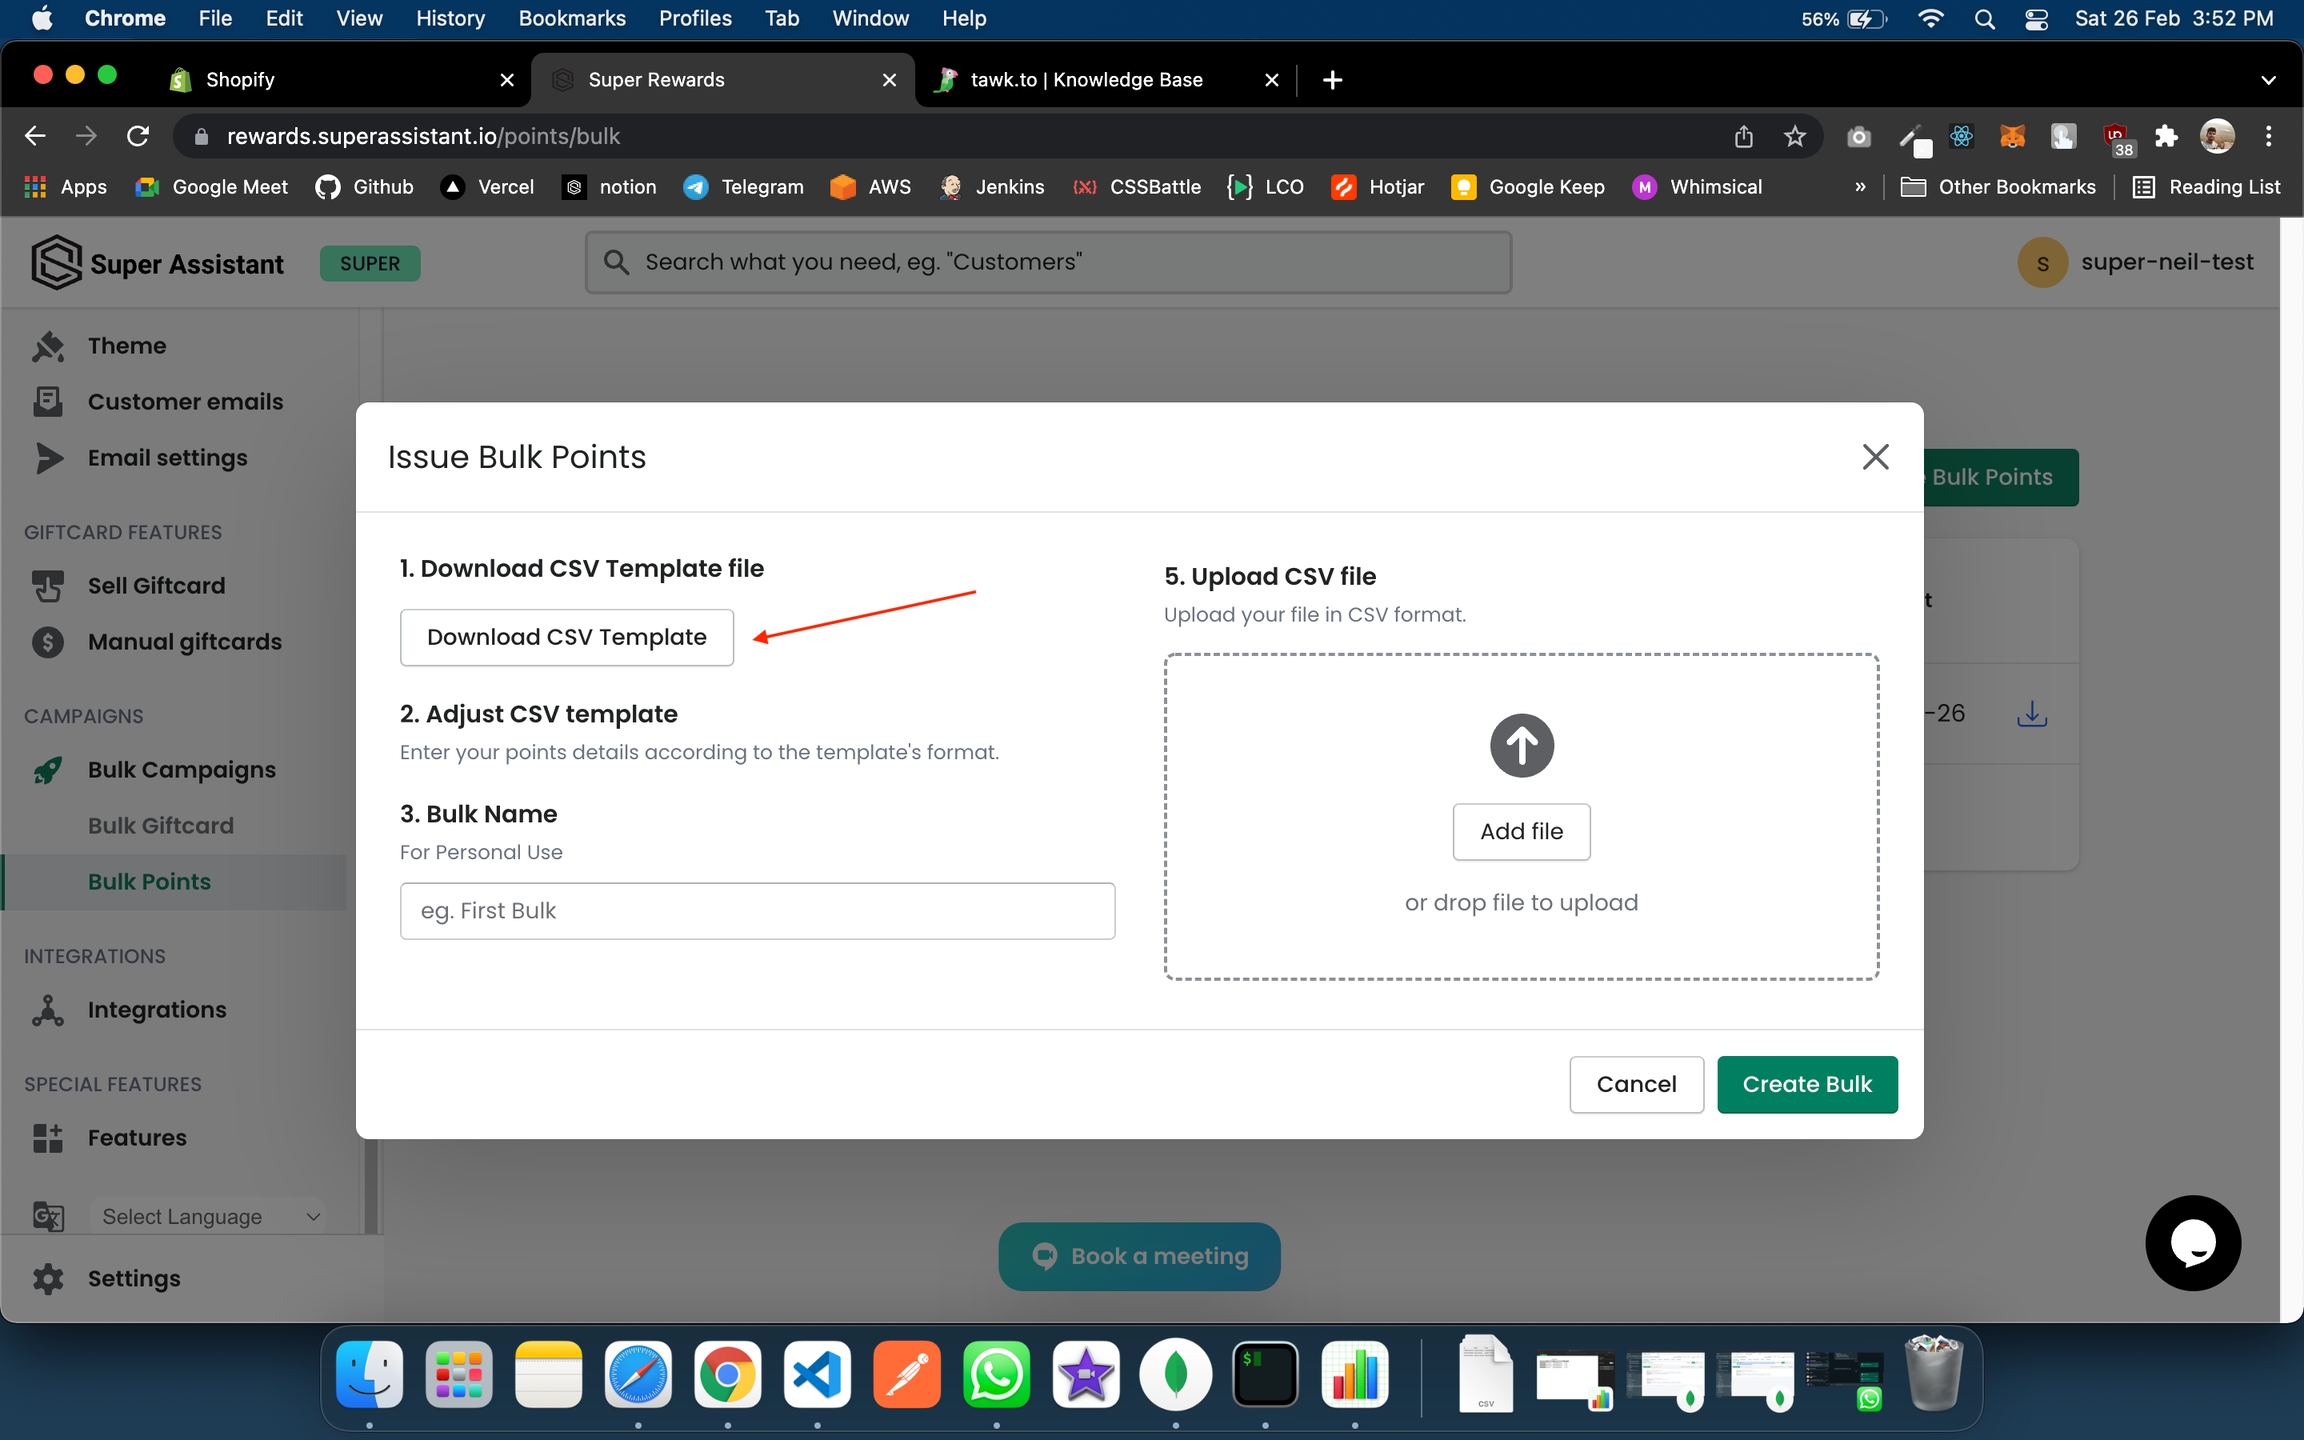
Task: Expand the Select Language dropdown
Action: [x=209, y=1216]
